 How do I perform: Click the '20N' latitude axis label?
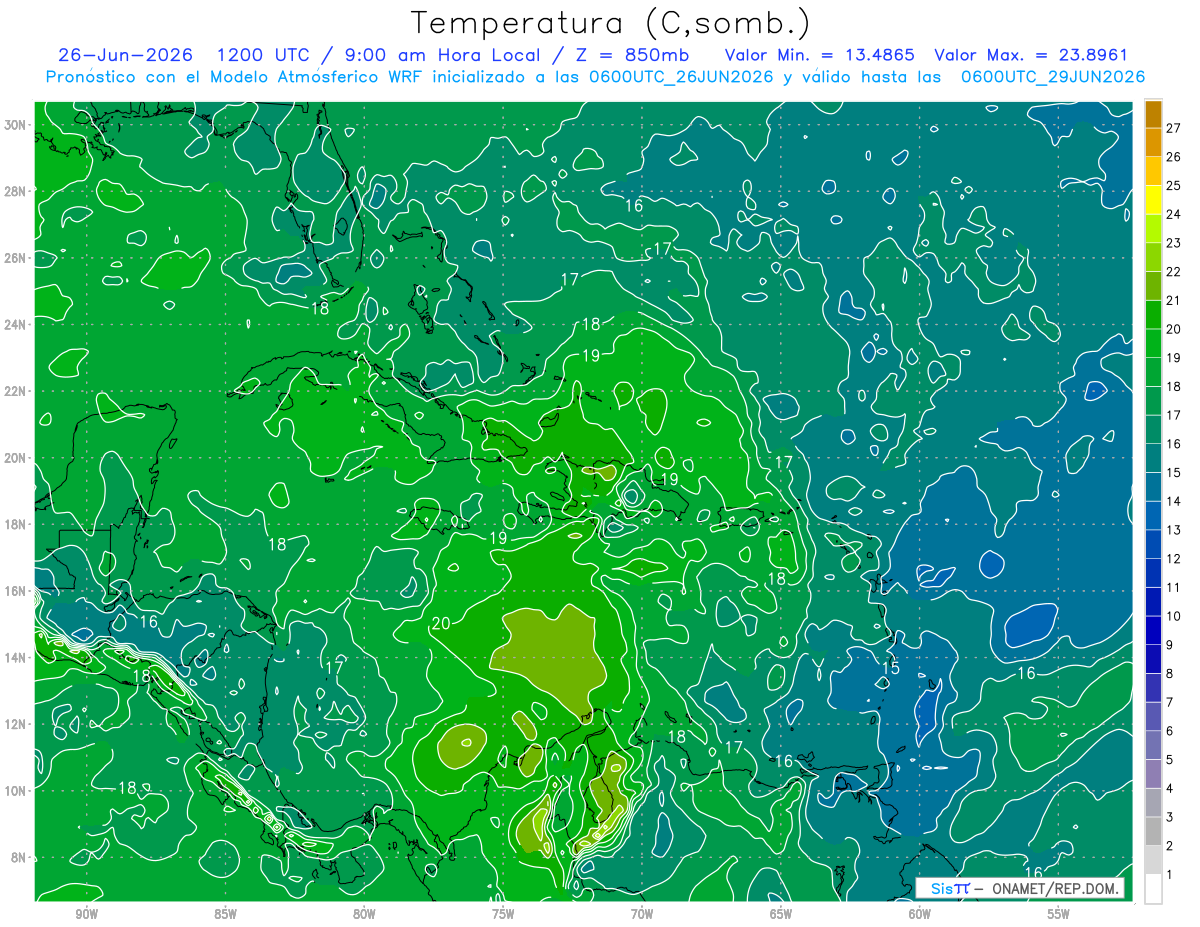point(16,458)
